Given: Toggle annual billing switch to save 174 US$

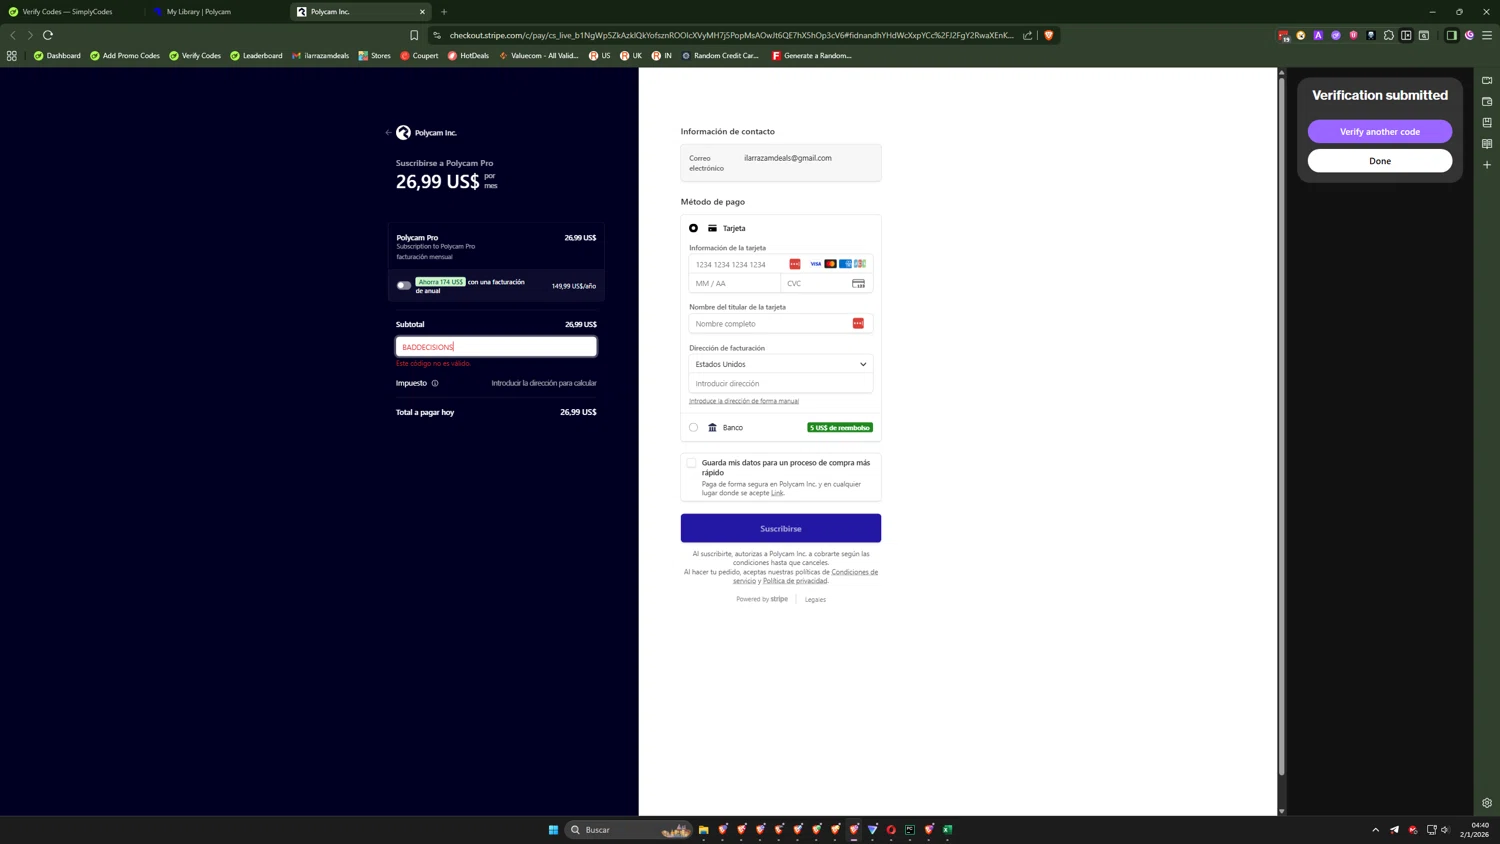Looking at the screenshot, I should coord(403,285).
